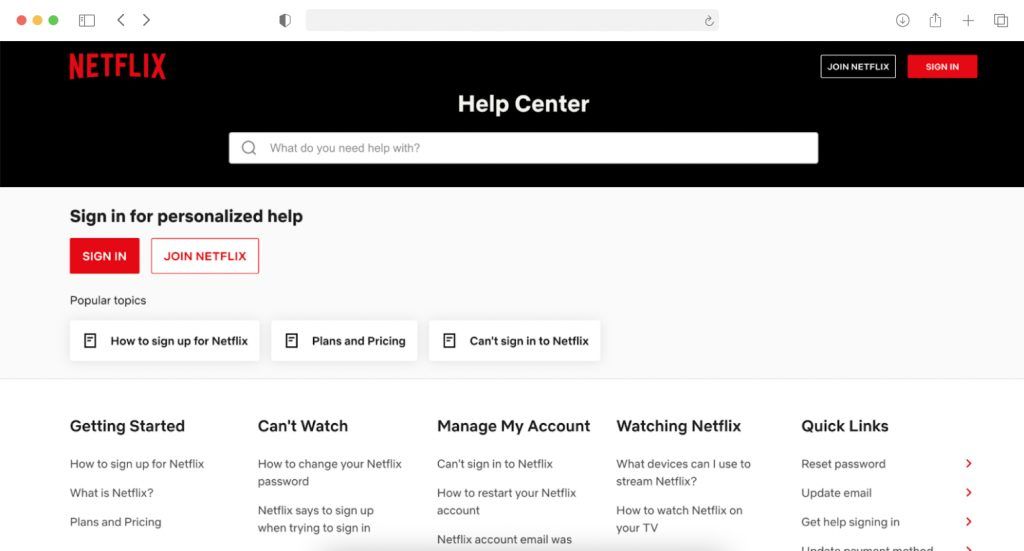The height and width of the screenshot is (551, 1024).
Task: Open the privacy shield icon
Action: click(x=285, y=20)
